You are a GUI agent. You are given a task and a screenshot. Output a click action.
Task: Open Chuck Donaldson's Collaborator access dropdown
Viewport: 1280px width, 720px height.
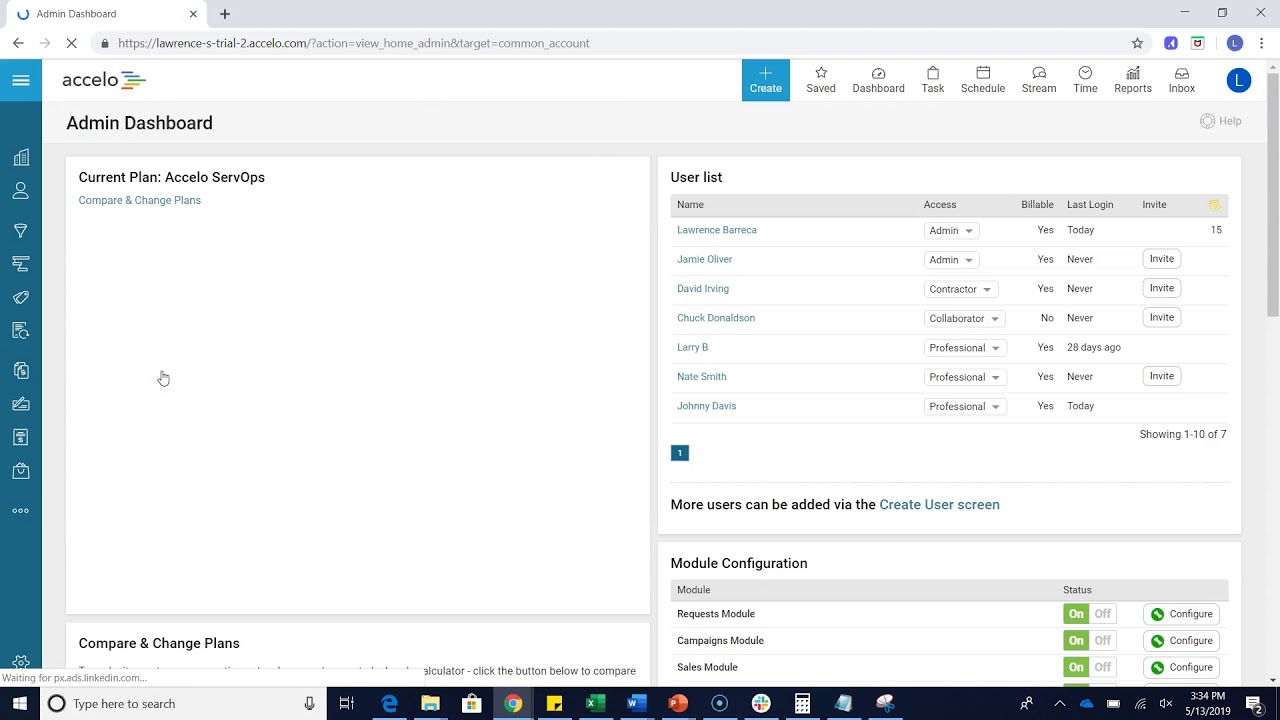pos(964,318)
